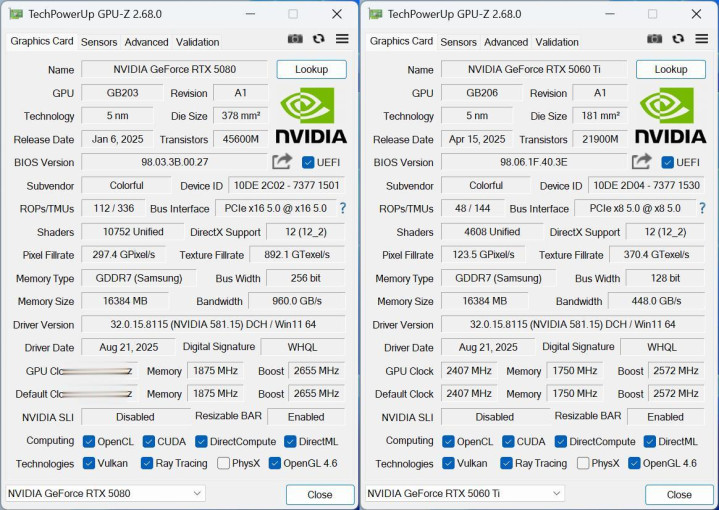Toggle OpenGL 4.6 checkbox in RTX 5060 Ti window

coord(634,463)
